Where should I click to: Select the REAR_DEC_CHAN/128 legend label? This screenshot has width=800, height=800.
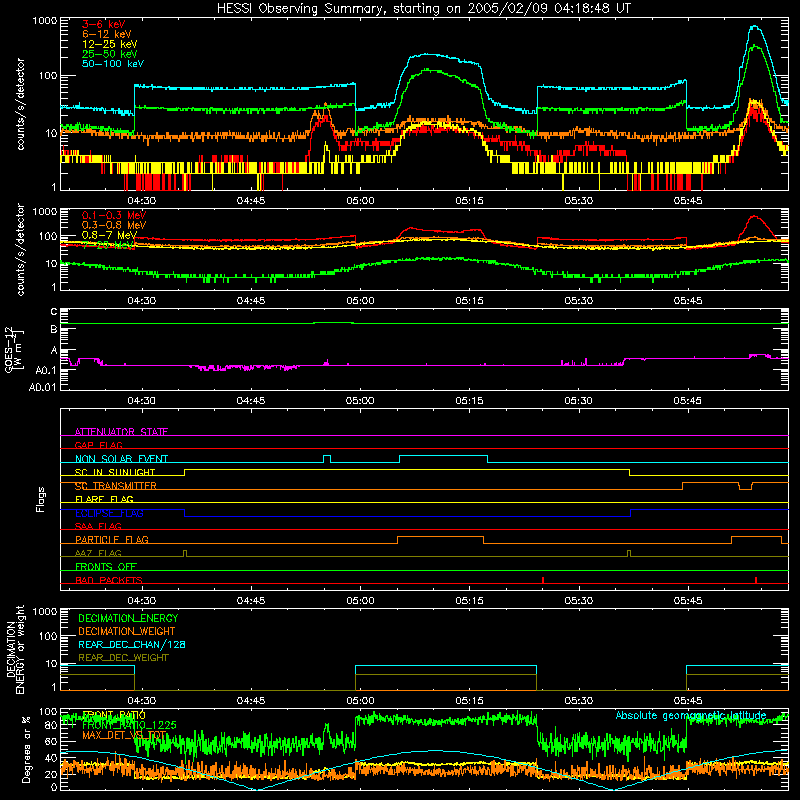tap(132, 644)
